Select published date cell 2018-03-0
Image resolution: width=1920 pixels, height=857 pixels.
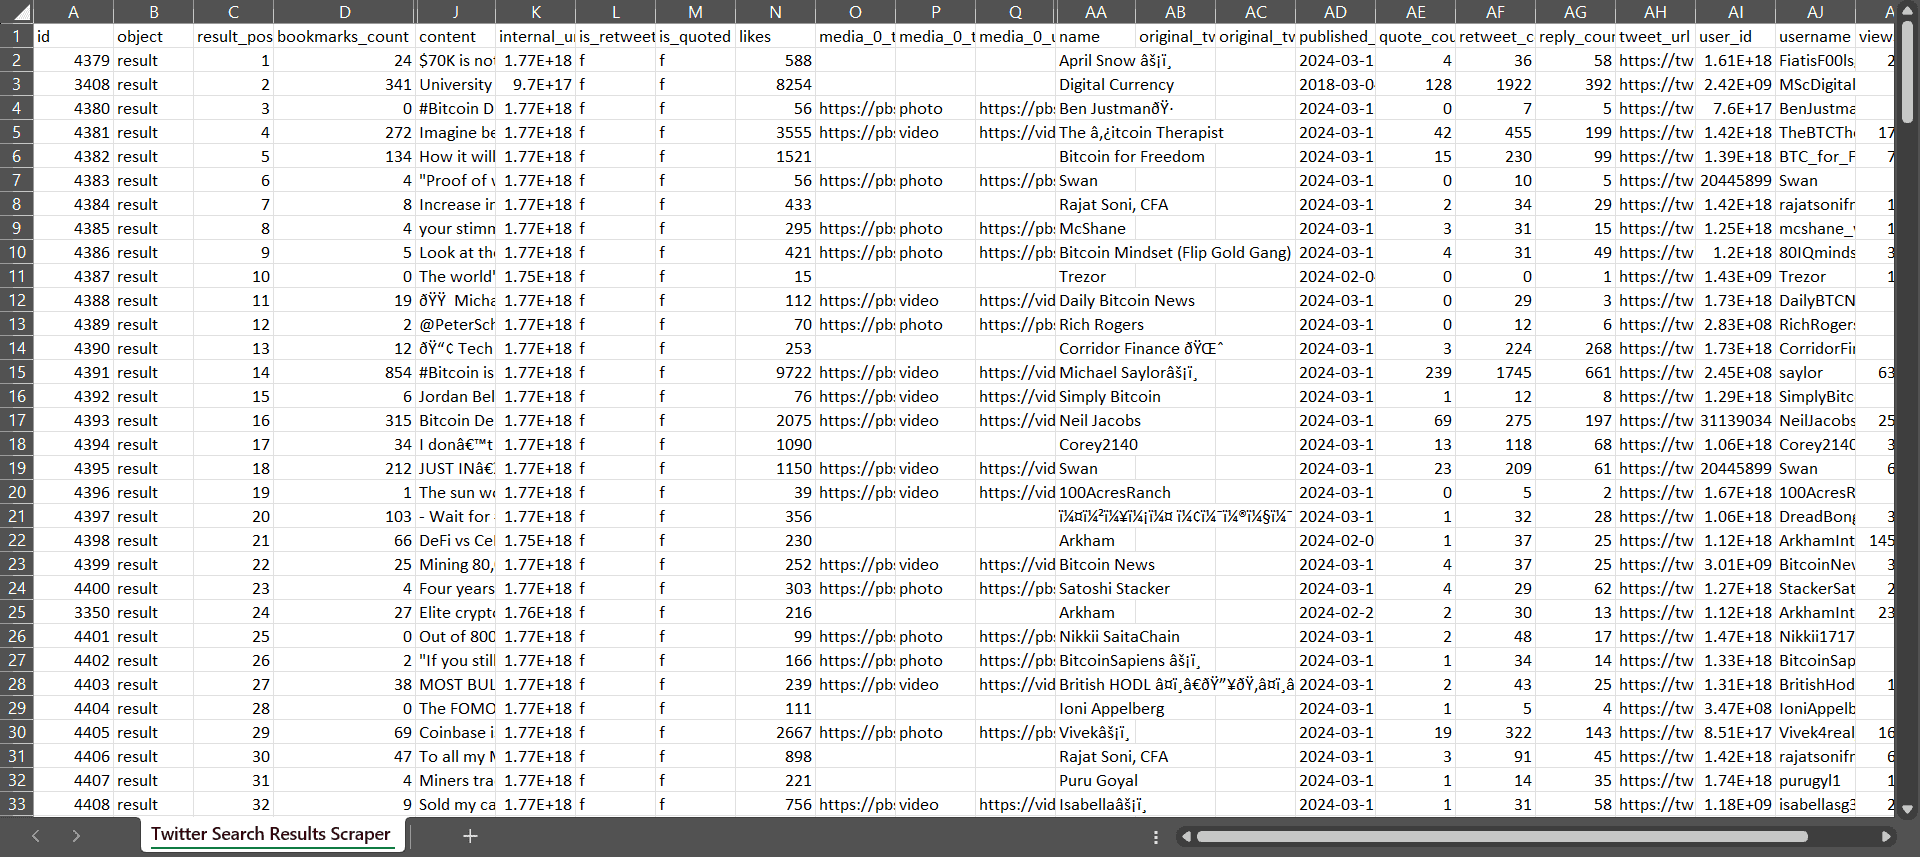point(1336,84)
